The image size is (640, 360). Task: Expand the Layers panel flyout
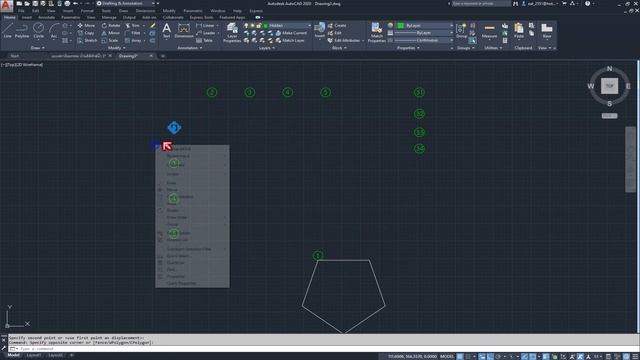[x=267, y=48]
